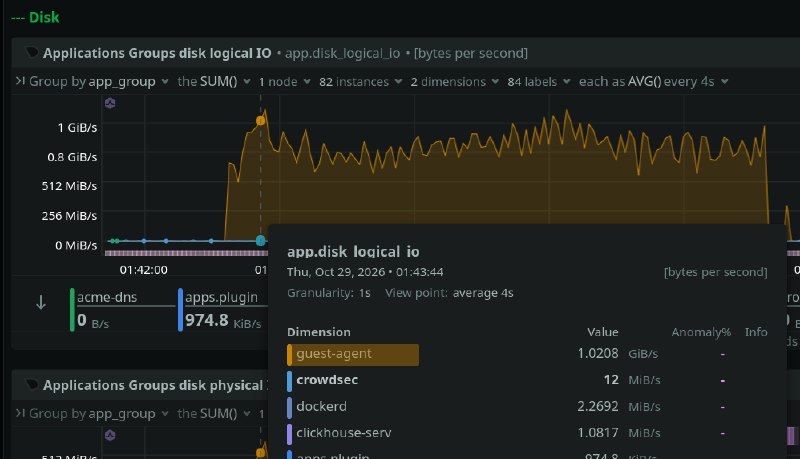The height and width of the screenshot is (459, 800).
Task: Select the apps.plugin legend item
Action: pos(223,310)
